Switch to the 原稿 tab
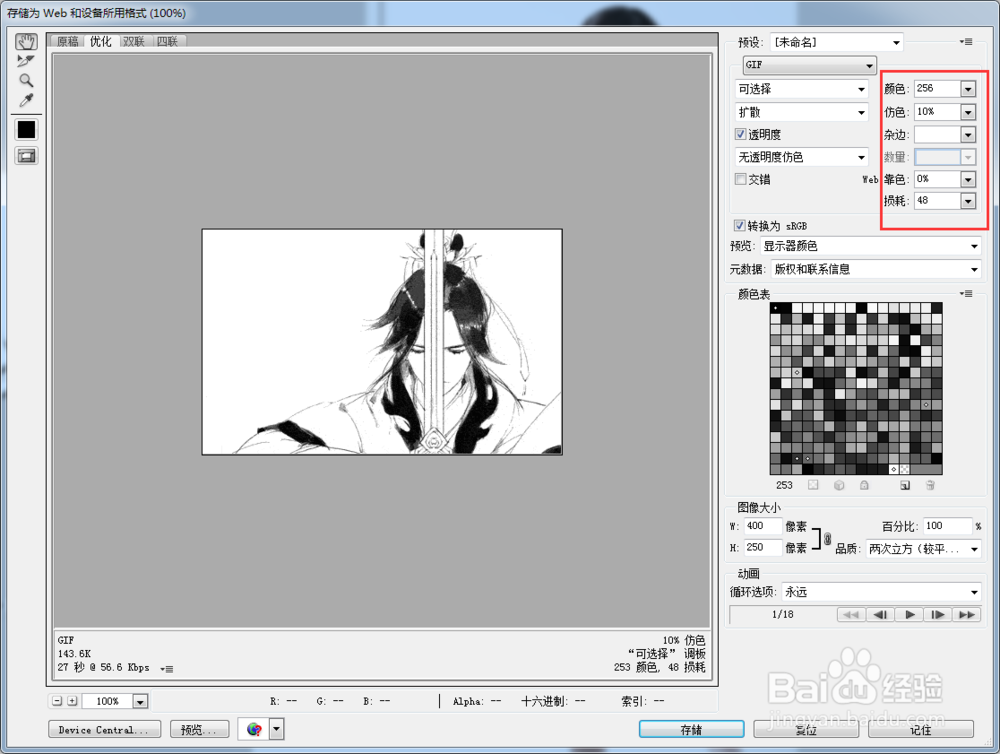The image size is (1000, 754). (x=68, y=41)
